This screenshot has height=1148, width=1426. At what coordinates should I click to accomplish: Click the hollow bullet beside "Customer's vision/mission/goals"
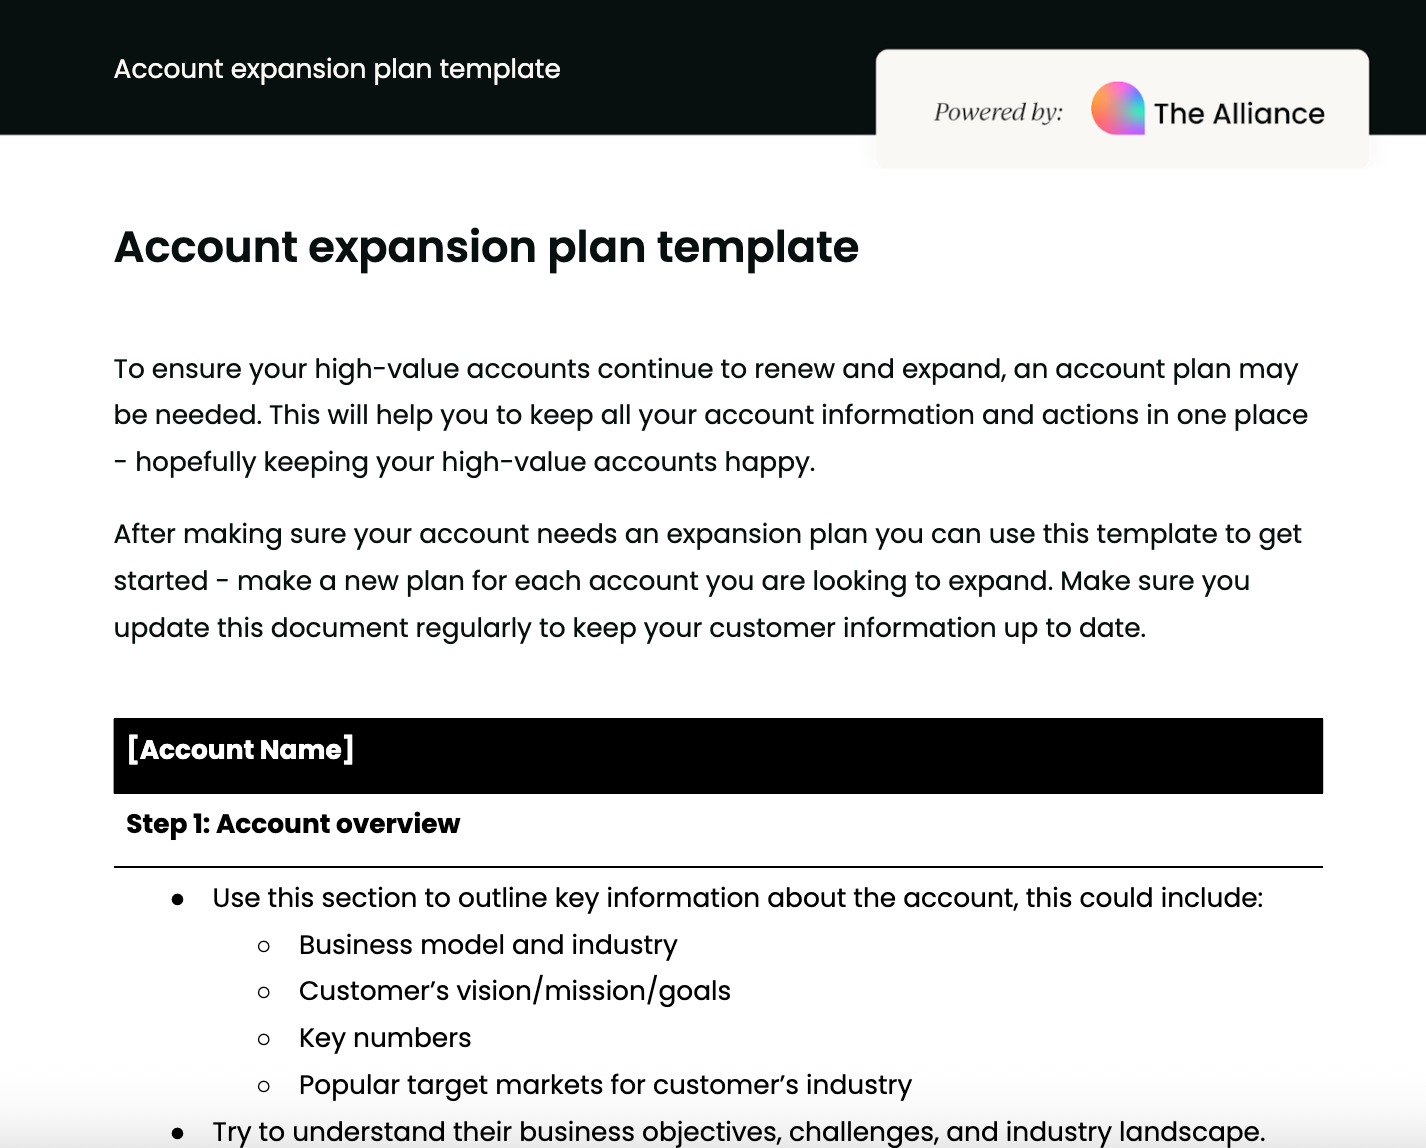coord(264,993)
